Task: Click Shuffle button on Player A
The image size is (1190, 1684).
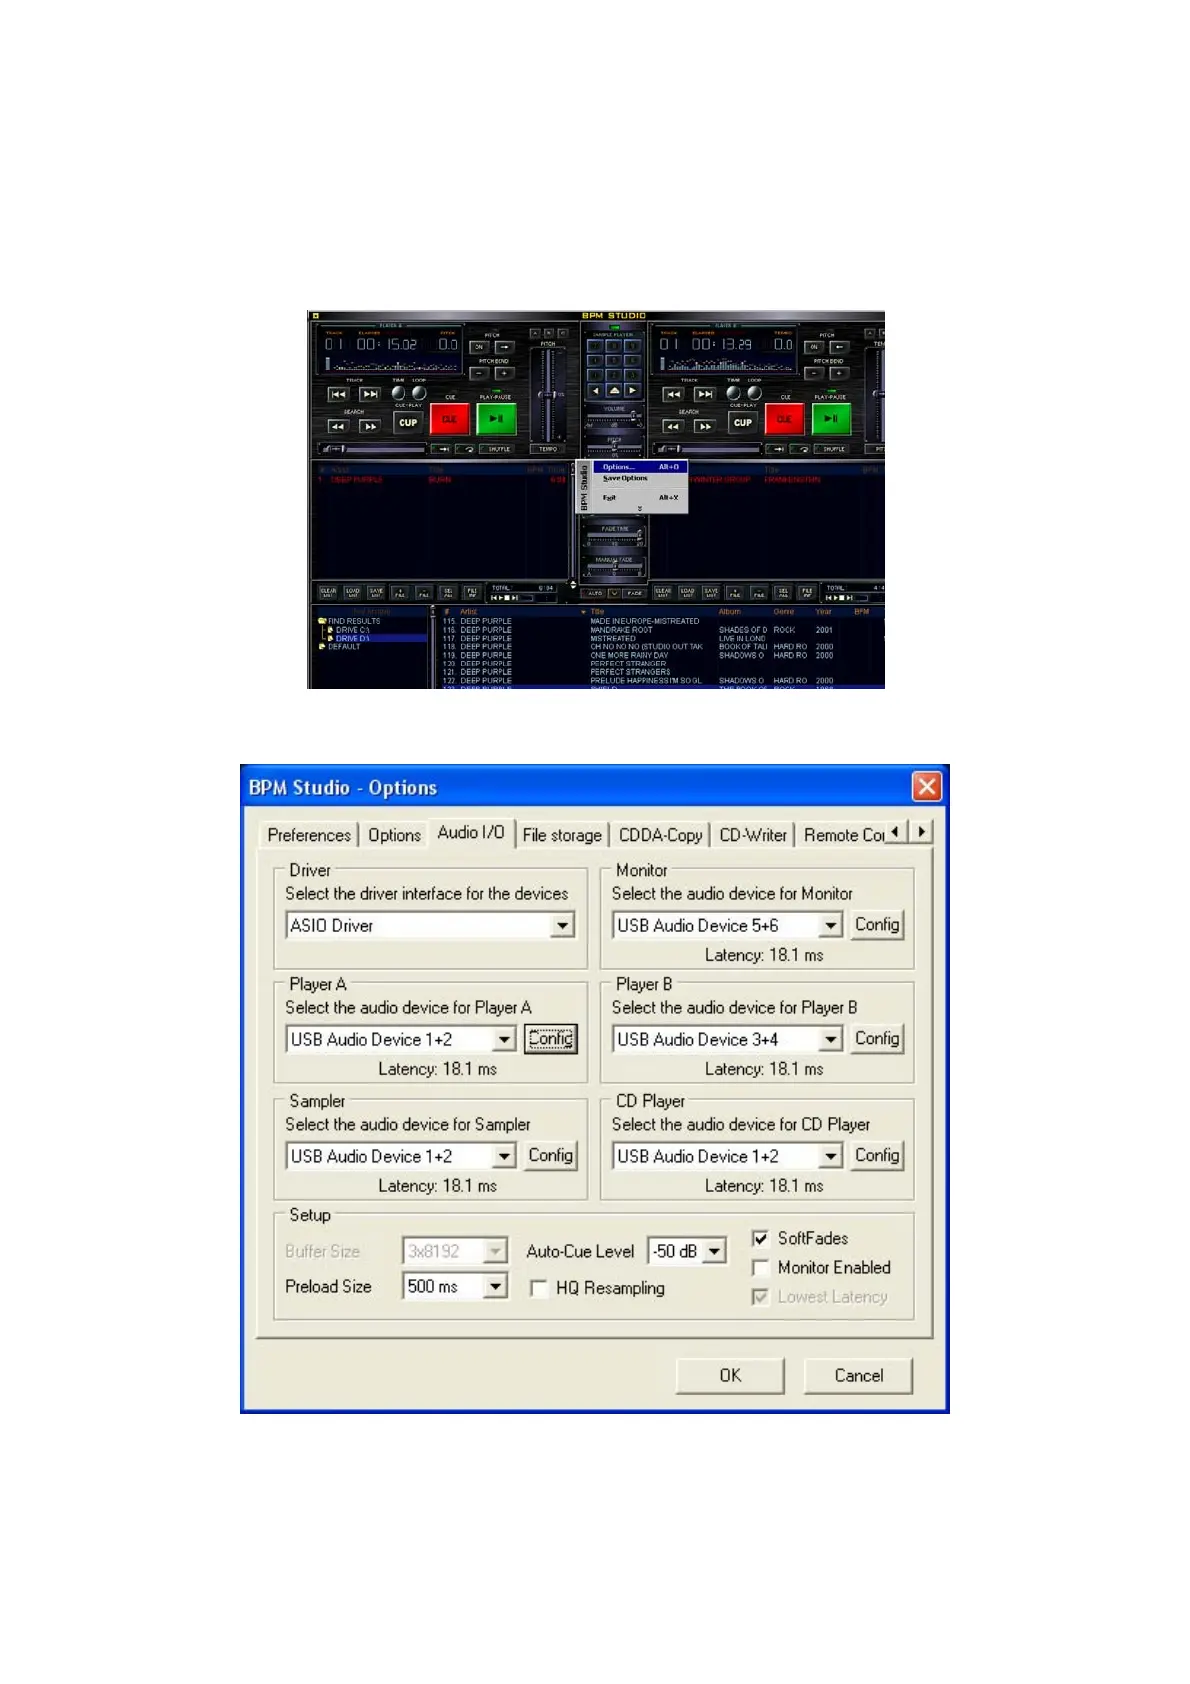Action: click(499, 449)
